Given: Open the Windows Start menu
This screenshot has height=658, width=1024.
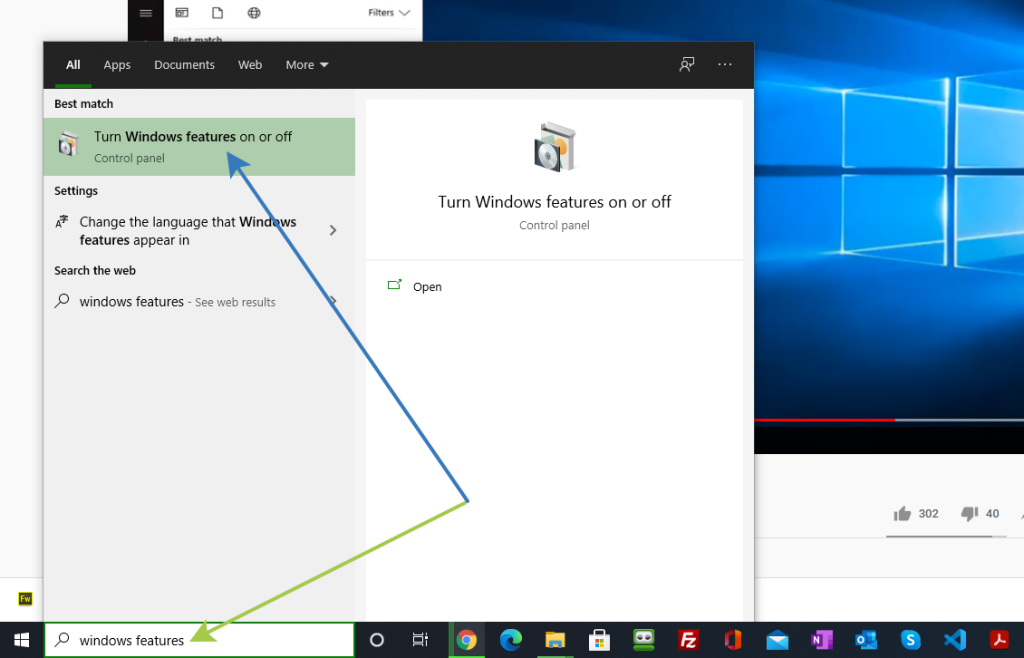Looking at the screenshot, I should click(22, 640).
